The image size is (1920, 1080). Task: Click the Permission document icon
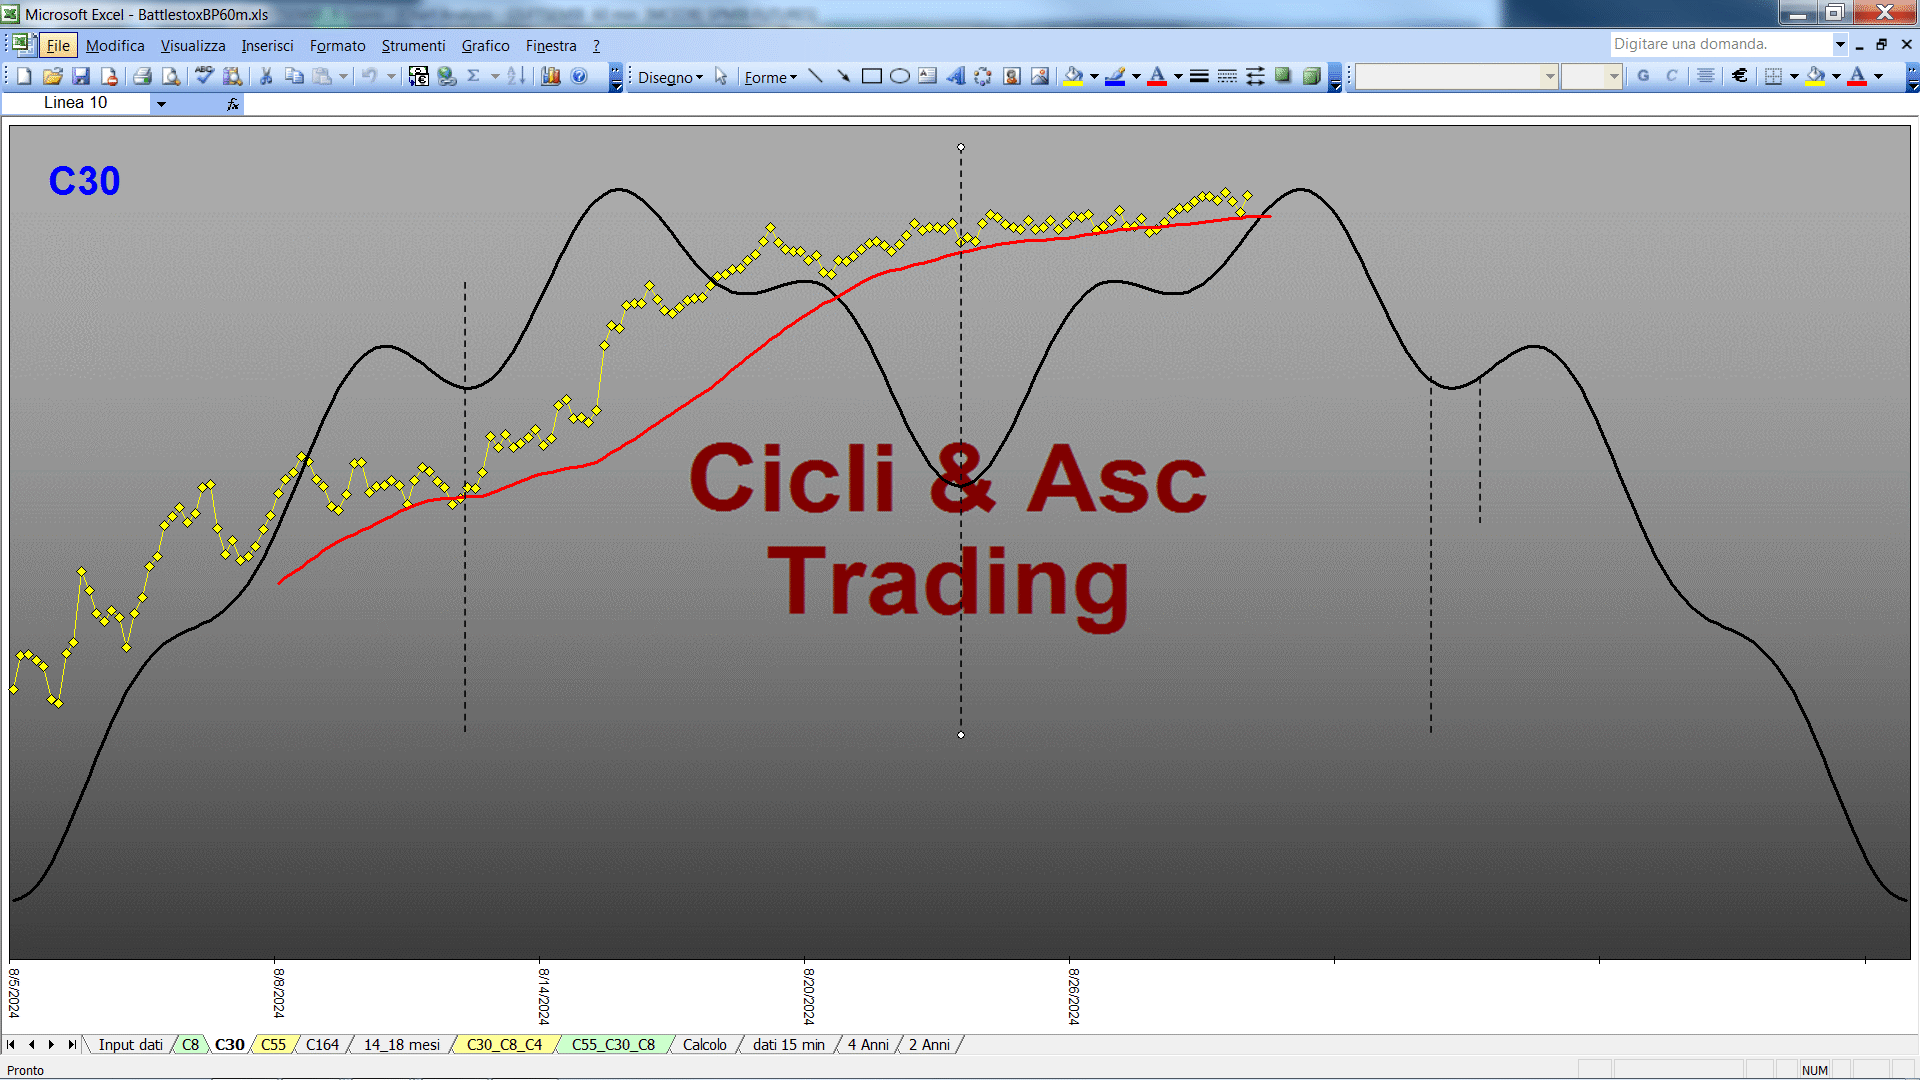tap(109, 76)
